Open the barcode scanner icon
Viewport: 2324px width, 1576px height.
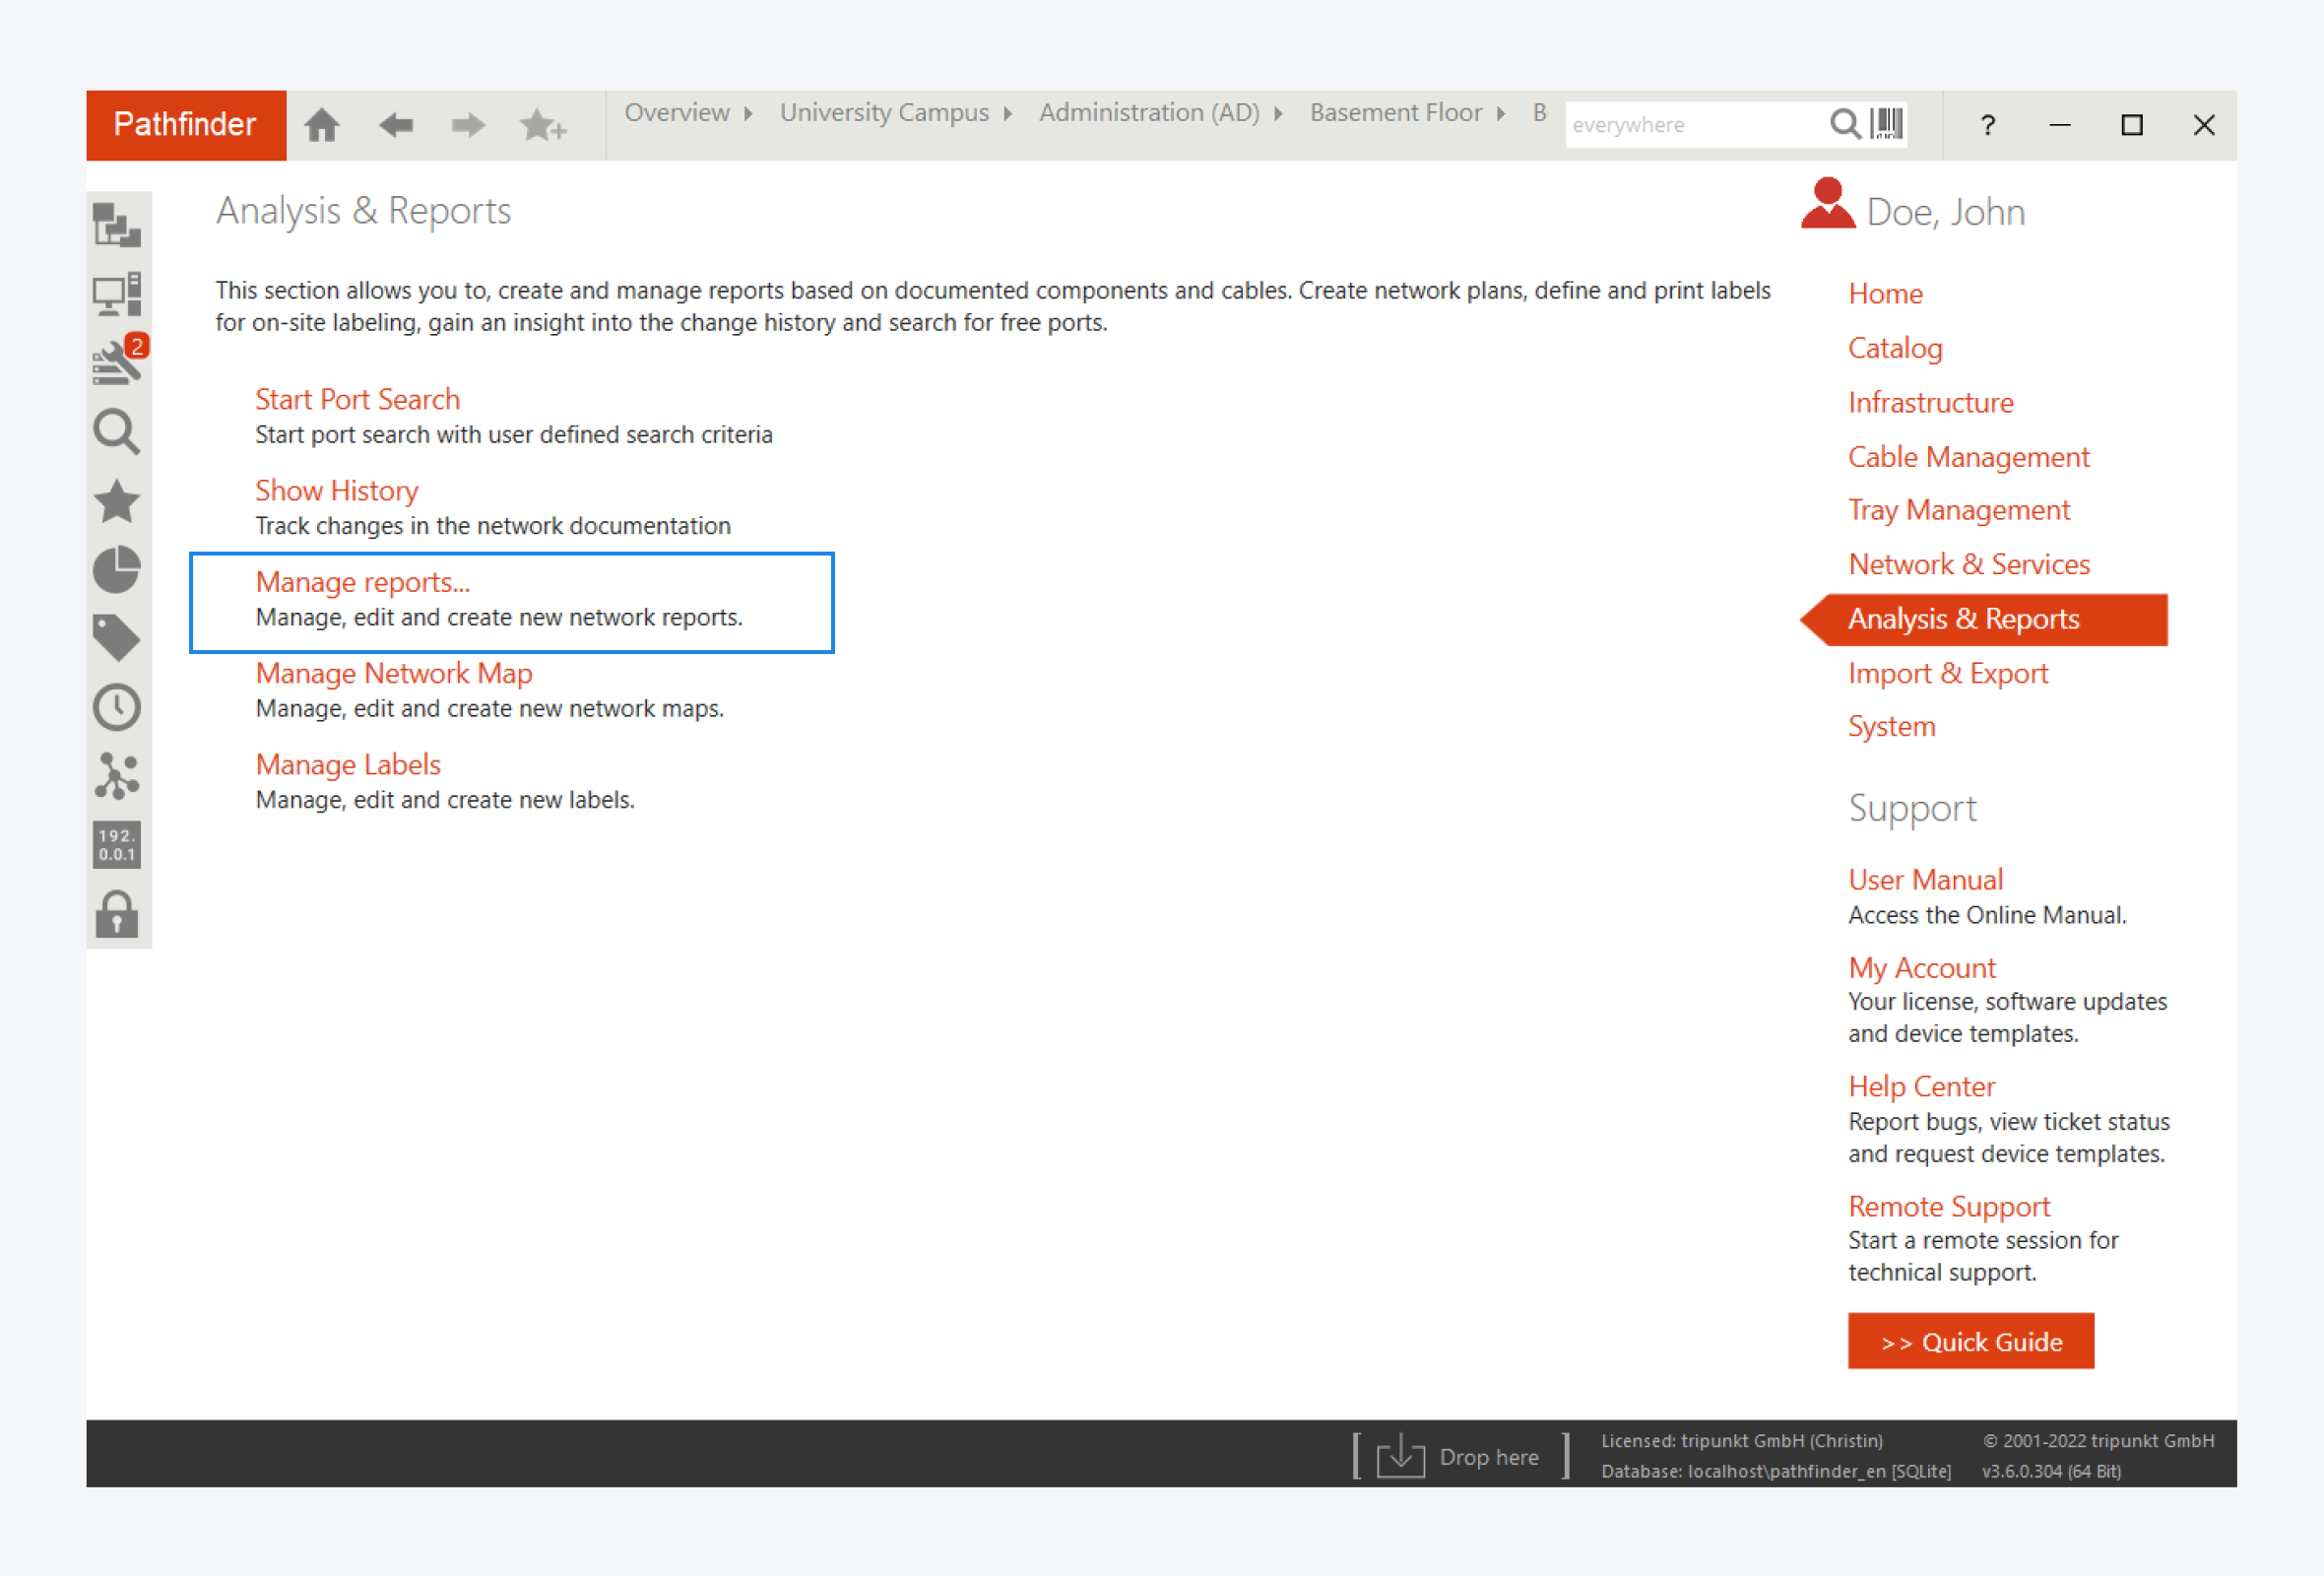[1887, 124]
